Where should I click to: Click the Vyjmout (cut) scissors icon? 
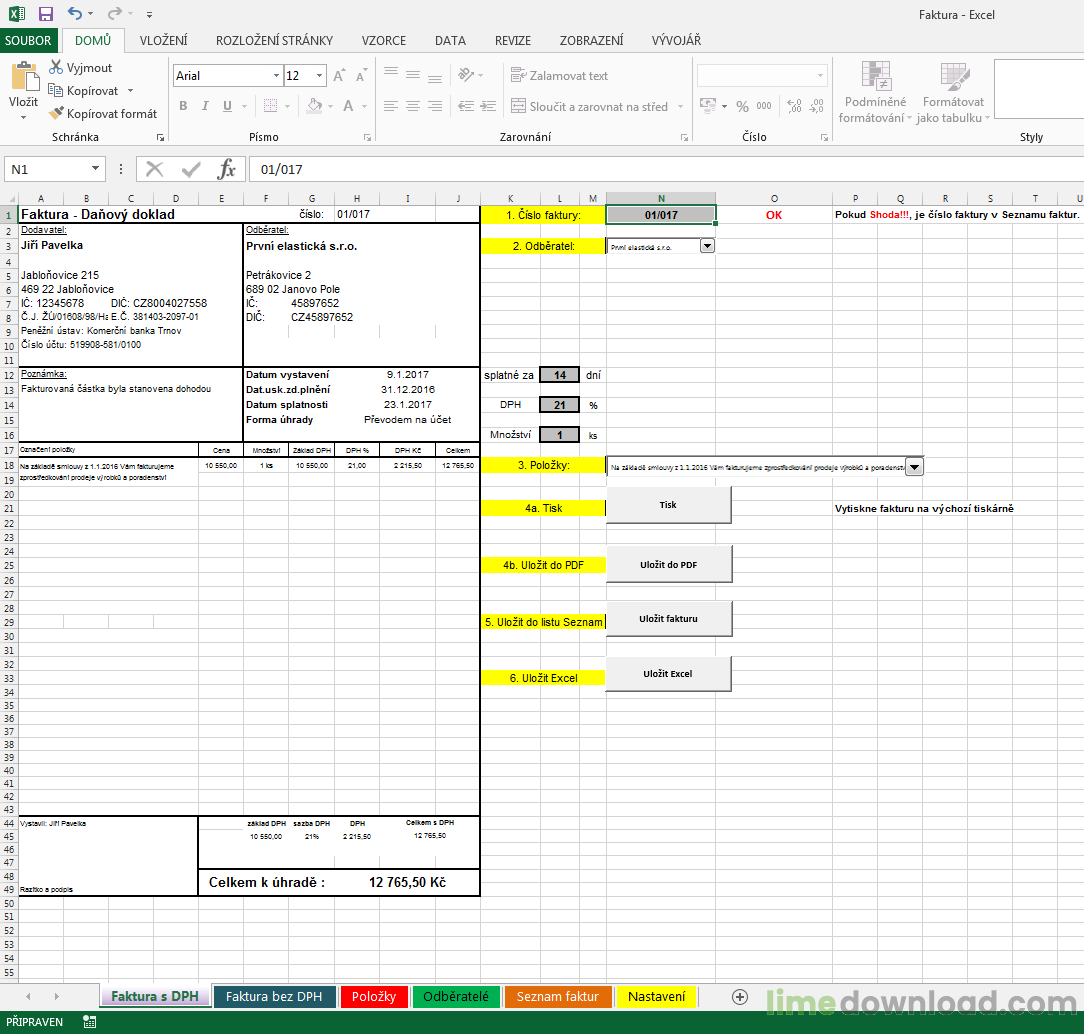tap(56, 68)
